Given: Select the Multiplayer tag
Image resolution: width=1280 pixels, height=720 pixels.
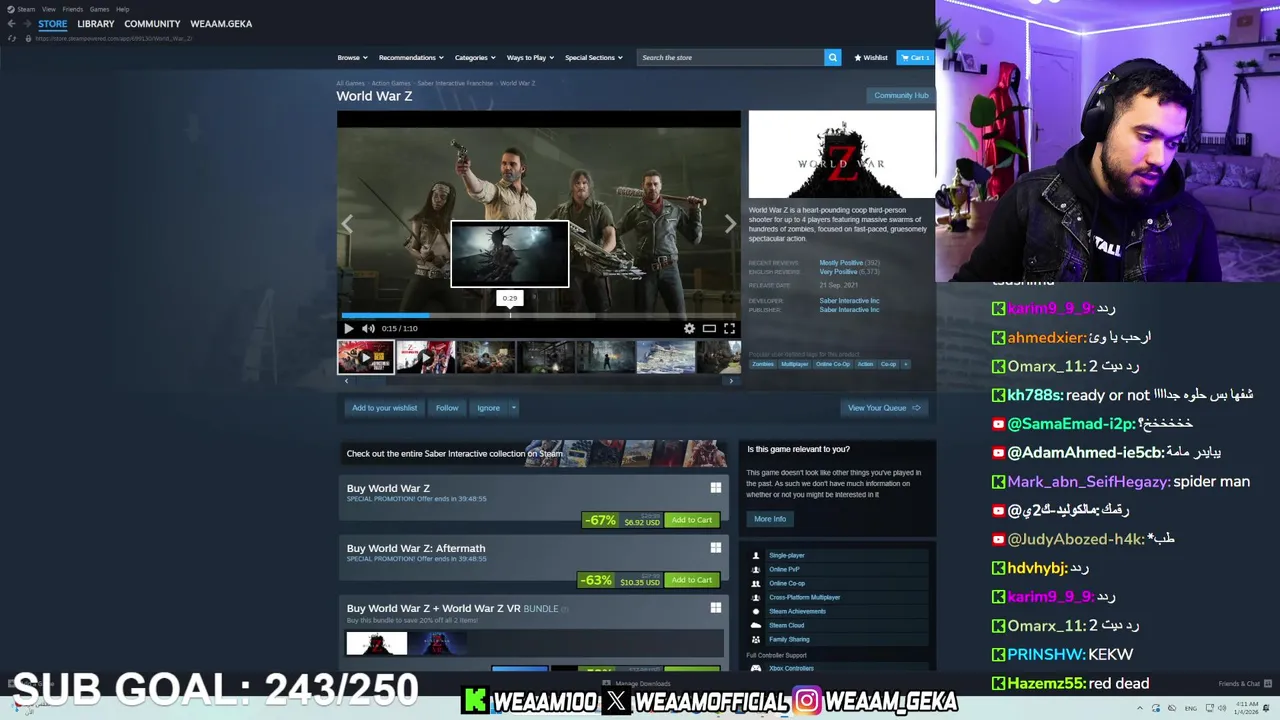Looking at the screenshot, I should click(x=795, y=364).
